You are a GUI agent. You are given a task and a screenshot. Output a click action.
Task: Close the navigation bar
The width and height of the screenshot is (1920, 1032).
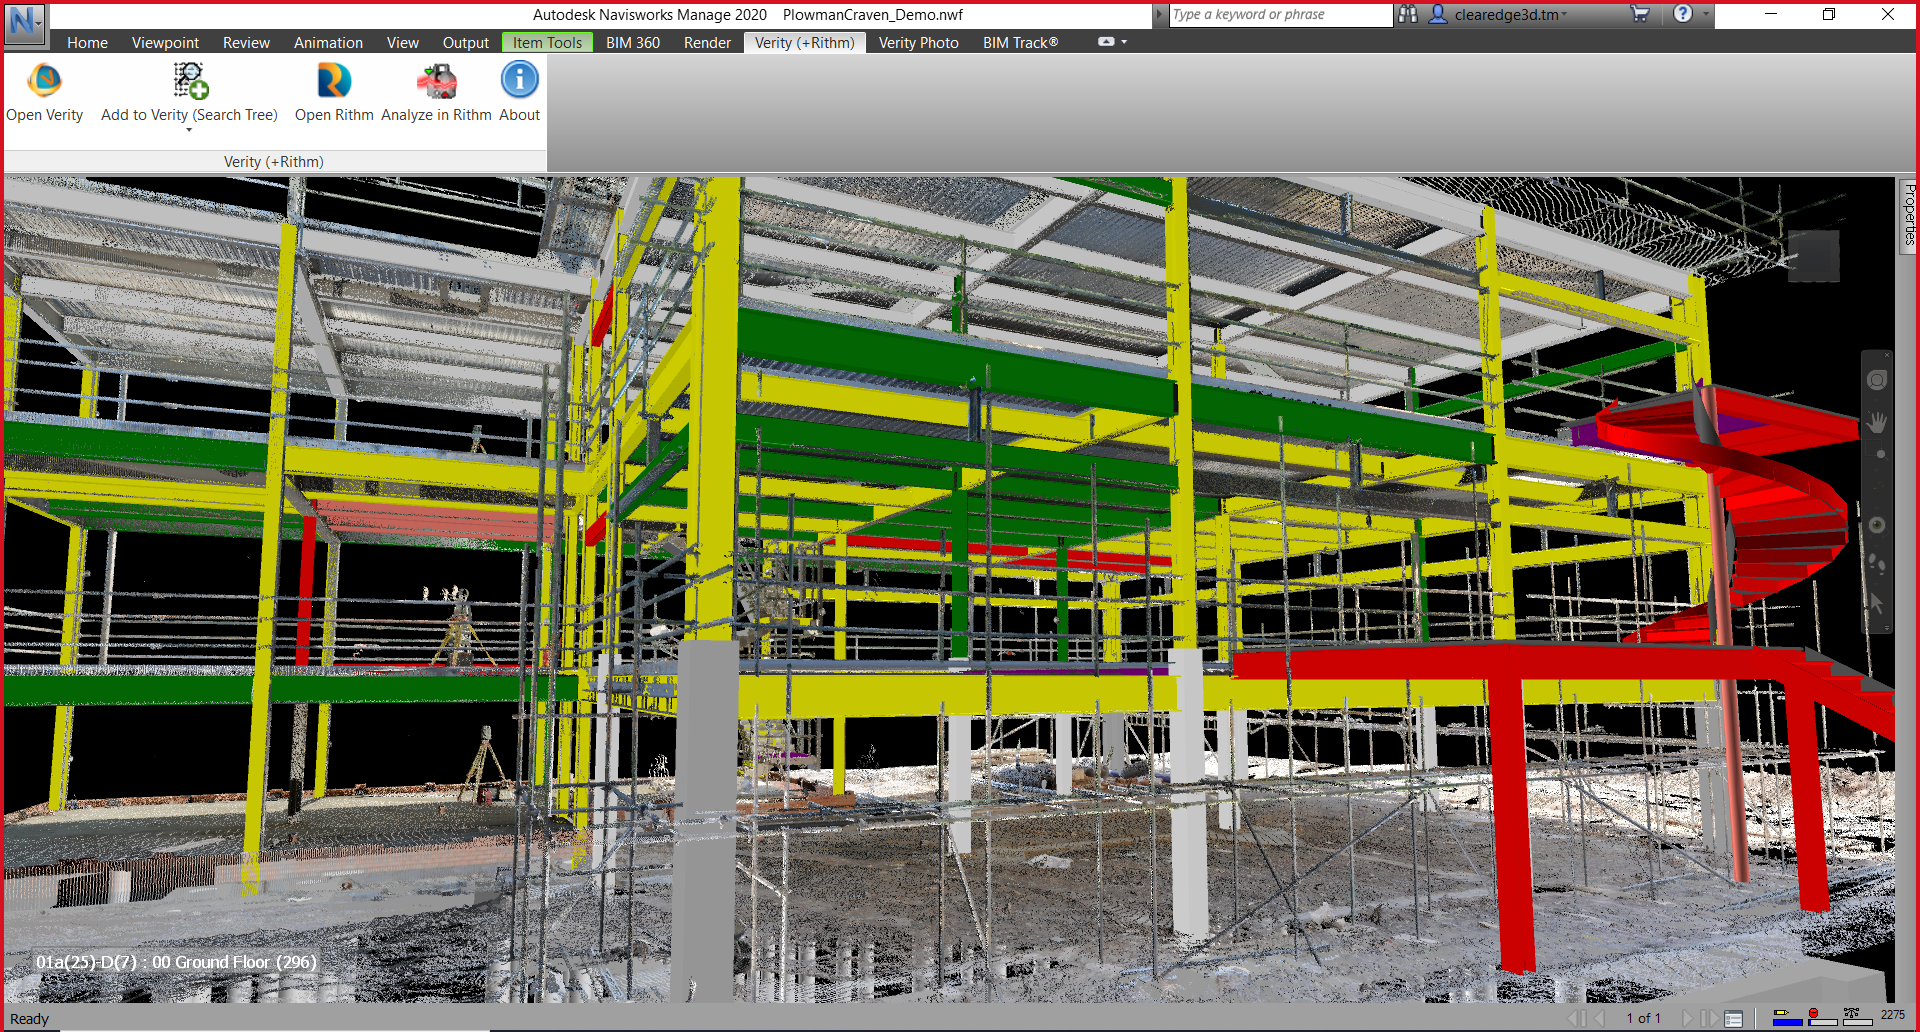pos(1887,355)
